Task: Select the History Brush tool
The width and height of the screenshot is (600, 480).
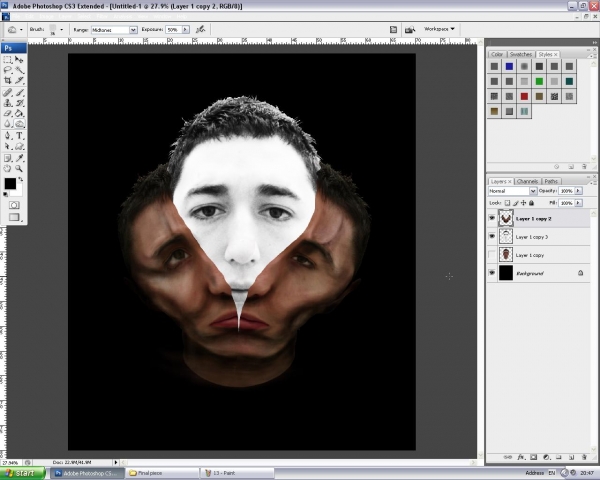Action: coord(19,103)
